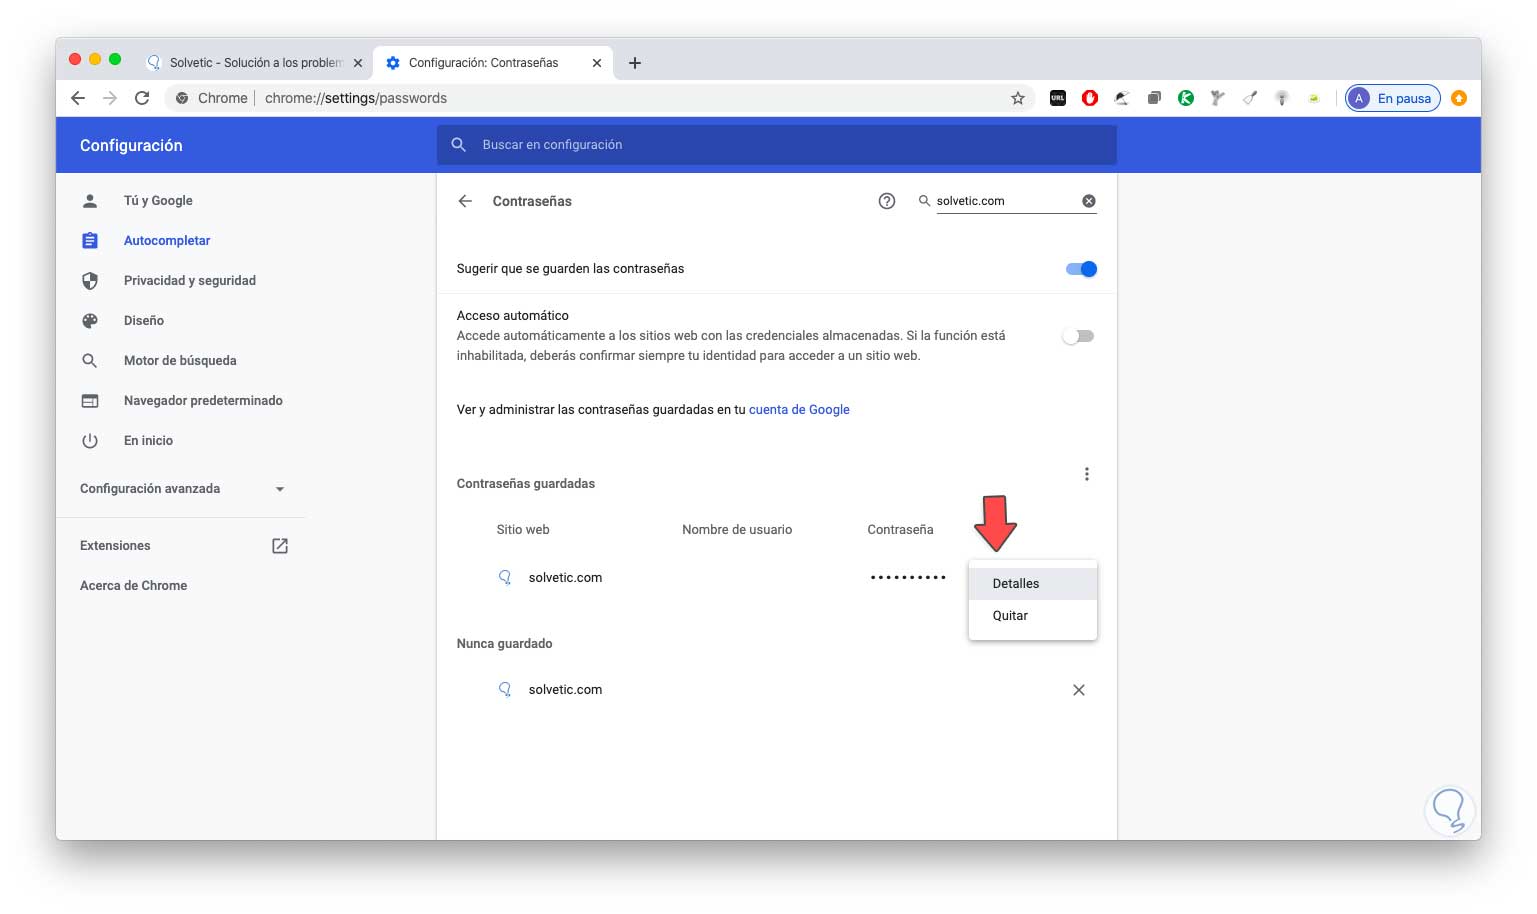This screenshot has height=914, width=1537.
Task: Click the 'Configuración' header title
Action: (x=131, y=145)
